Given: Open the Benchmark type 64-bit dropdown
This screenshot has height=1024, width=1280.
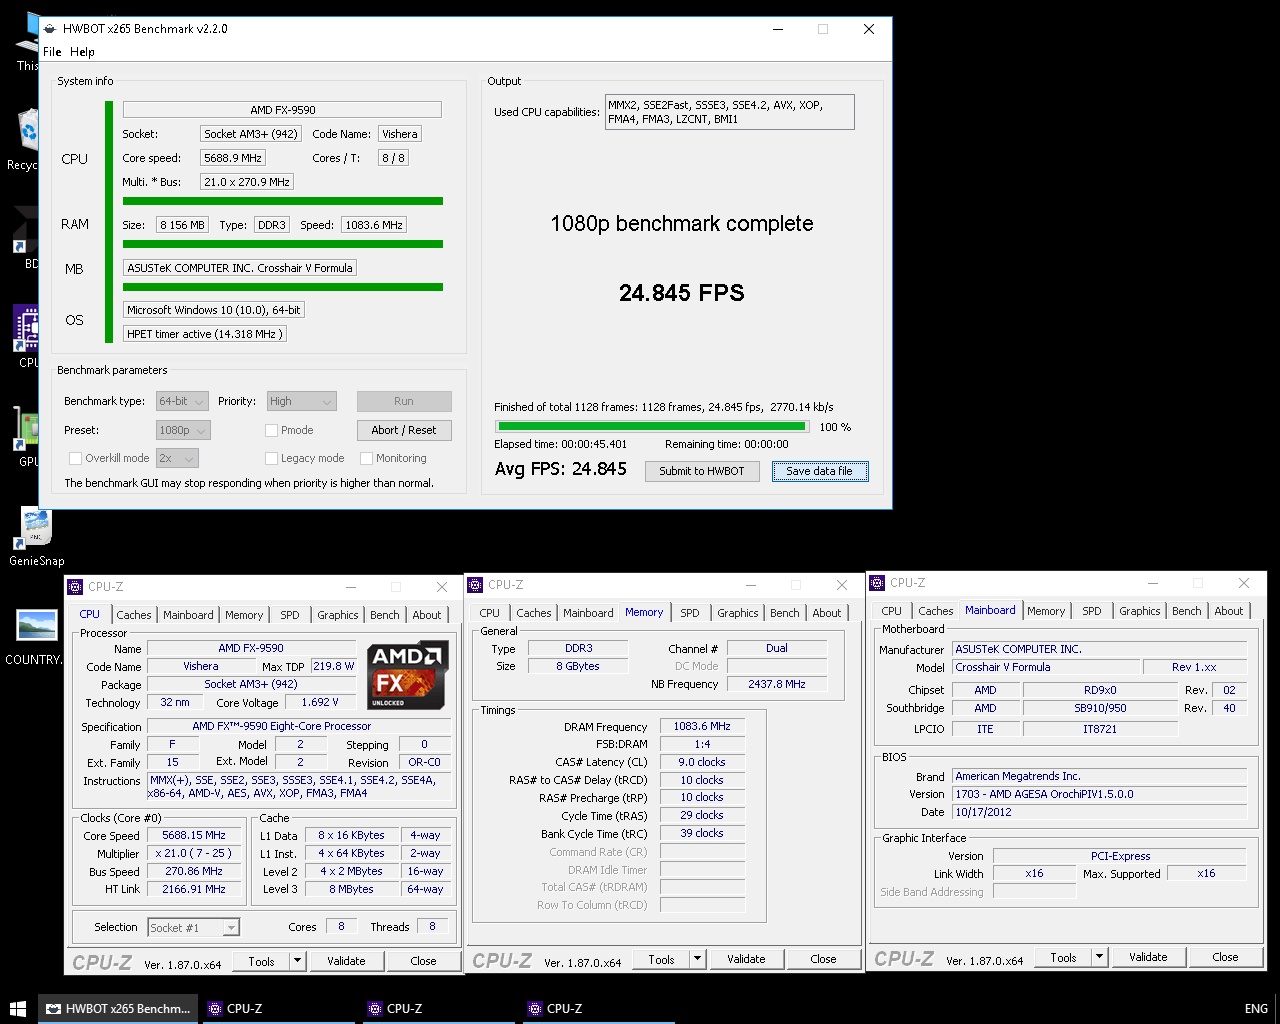Looking at the screenshot, I should [x=182, y=401].
